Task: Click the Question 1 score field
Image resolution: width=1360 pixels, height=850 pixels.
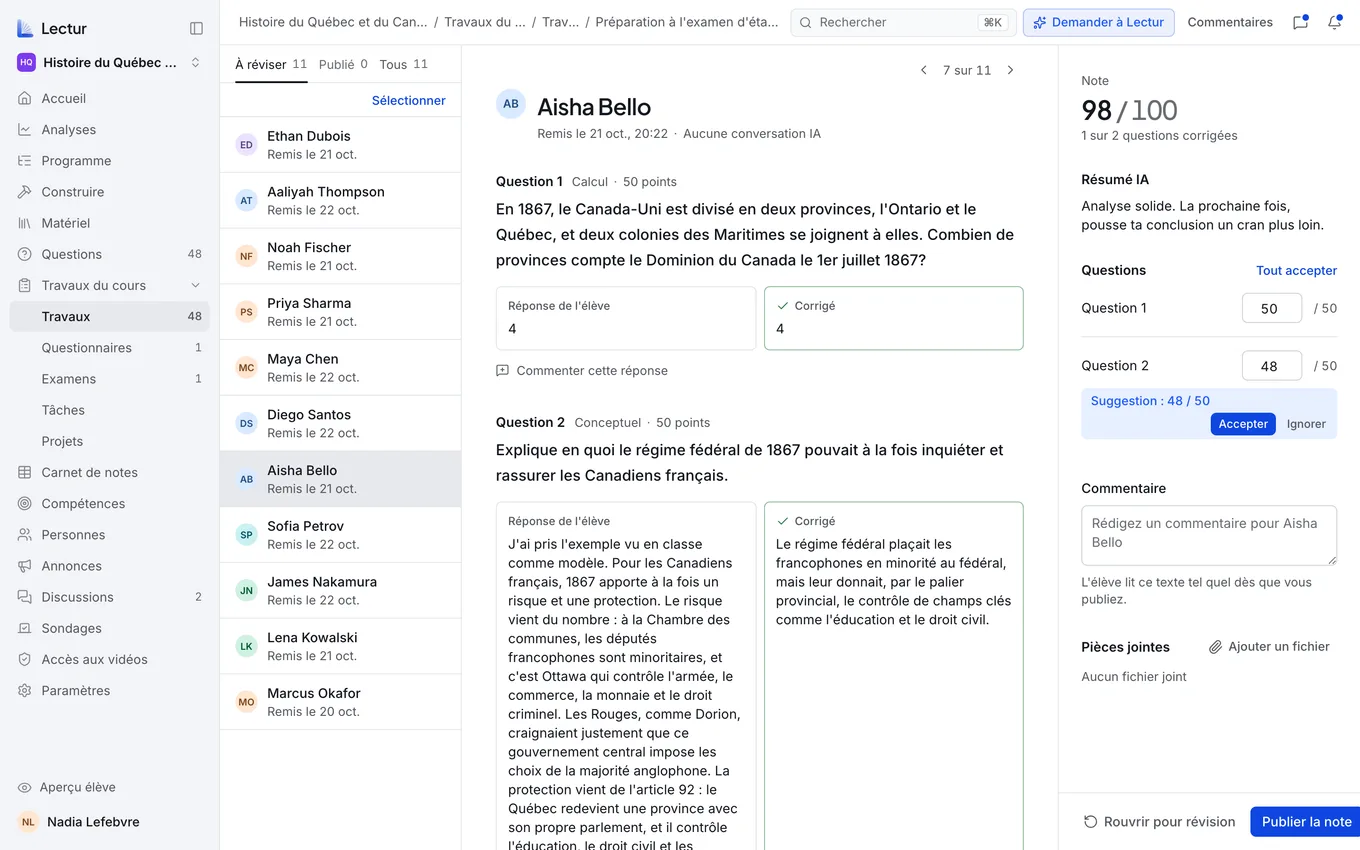Action: pos(1271,308)
